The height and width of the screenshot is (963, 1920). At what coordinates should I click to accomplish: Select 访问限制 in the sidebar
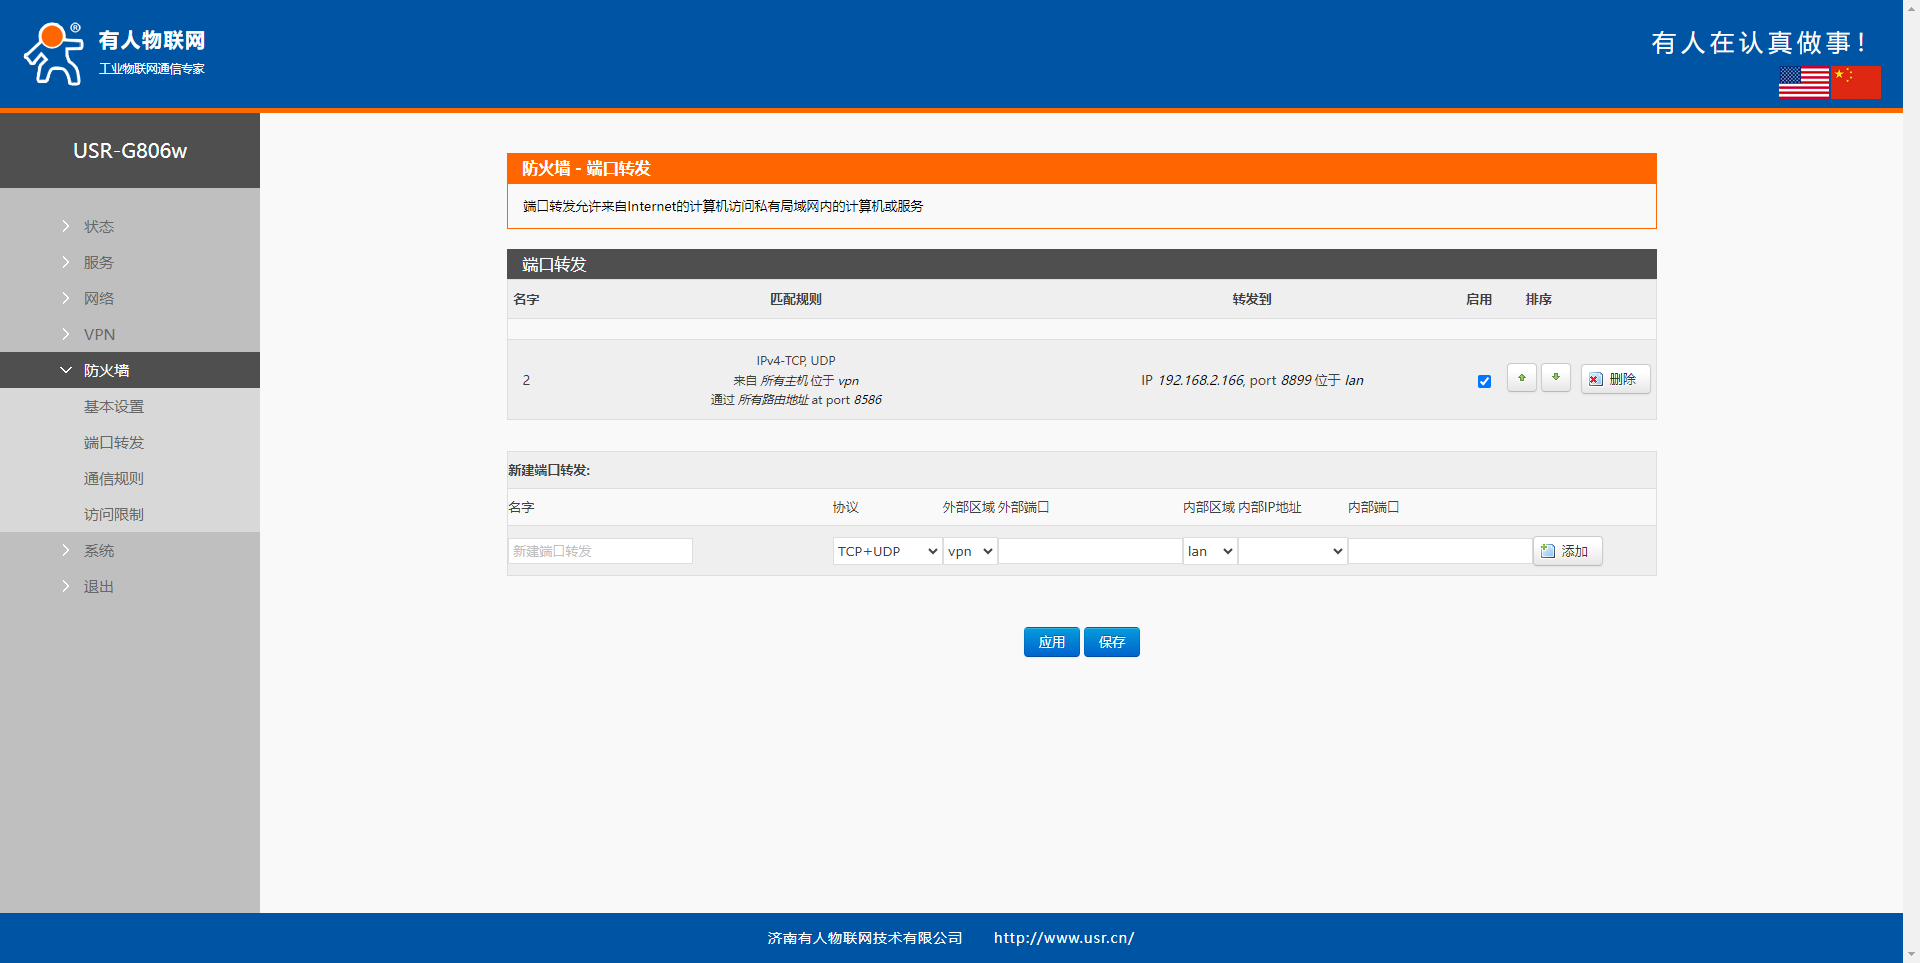pyautogui.click(x=114, y=515)
